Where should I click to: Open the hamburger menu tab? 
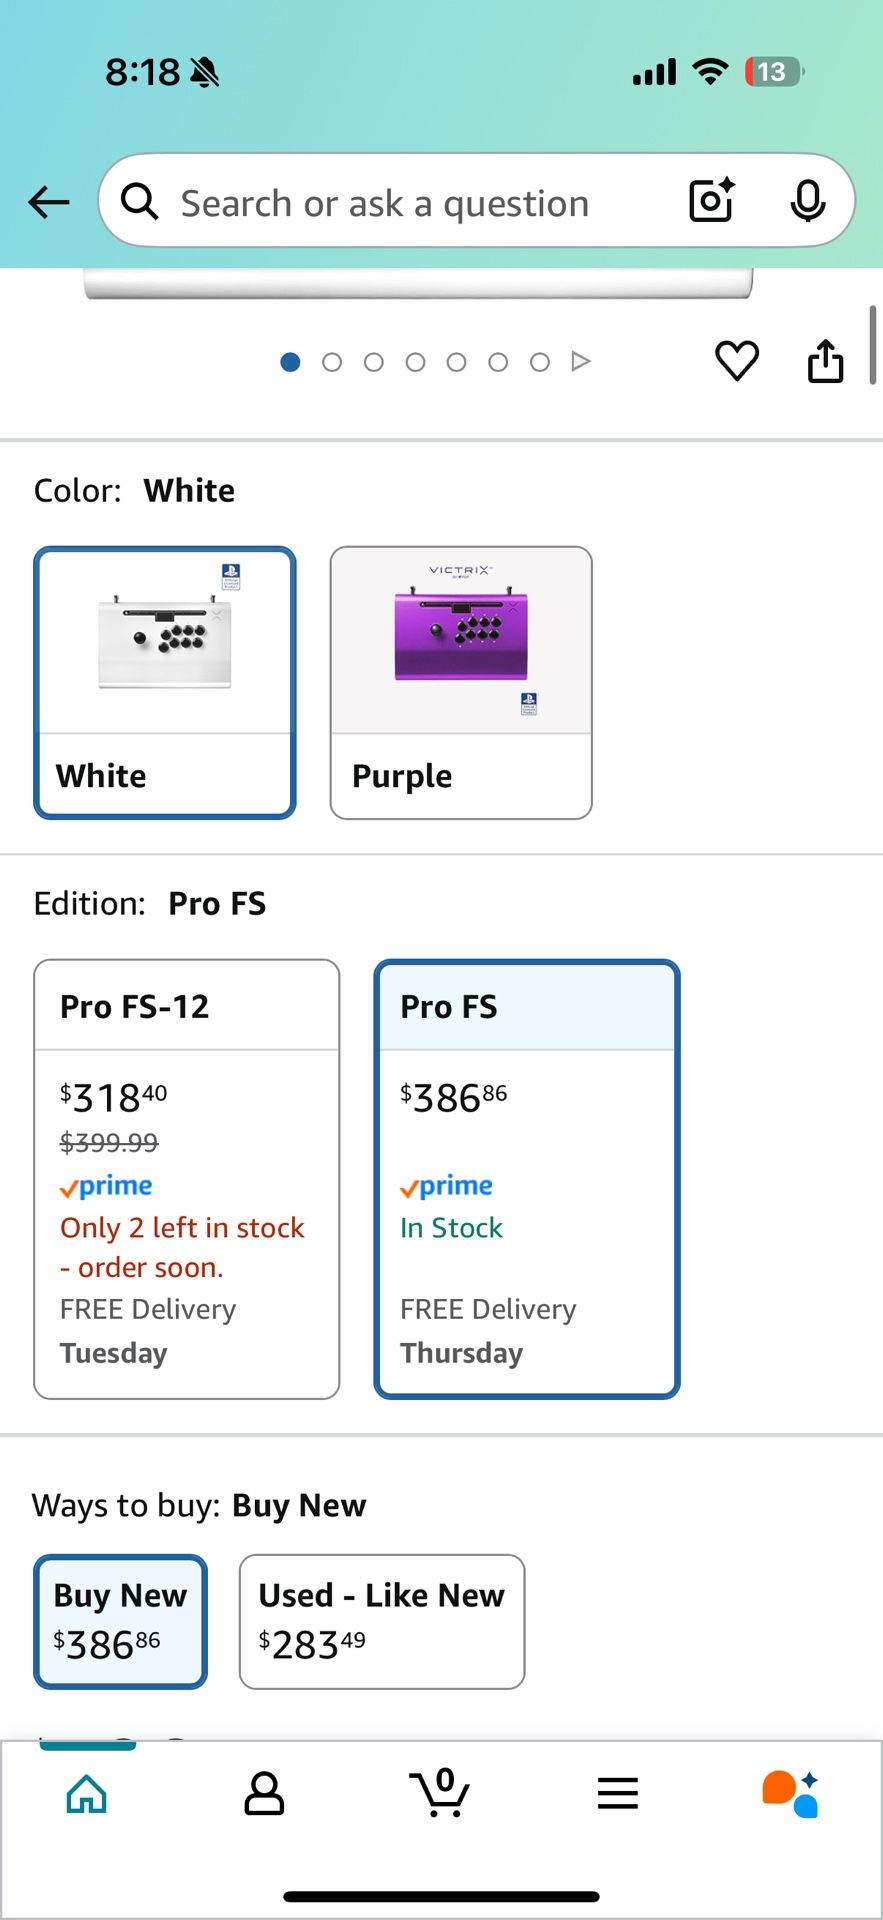coord(617,1793)
